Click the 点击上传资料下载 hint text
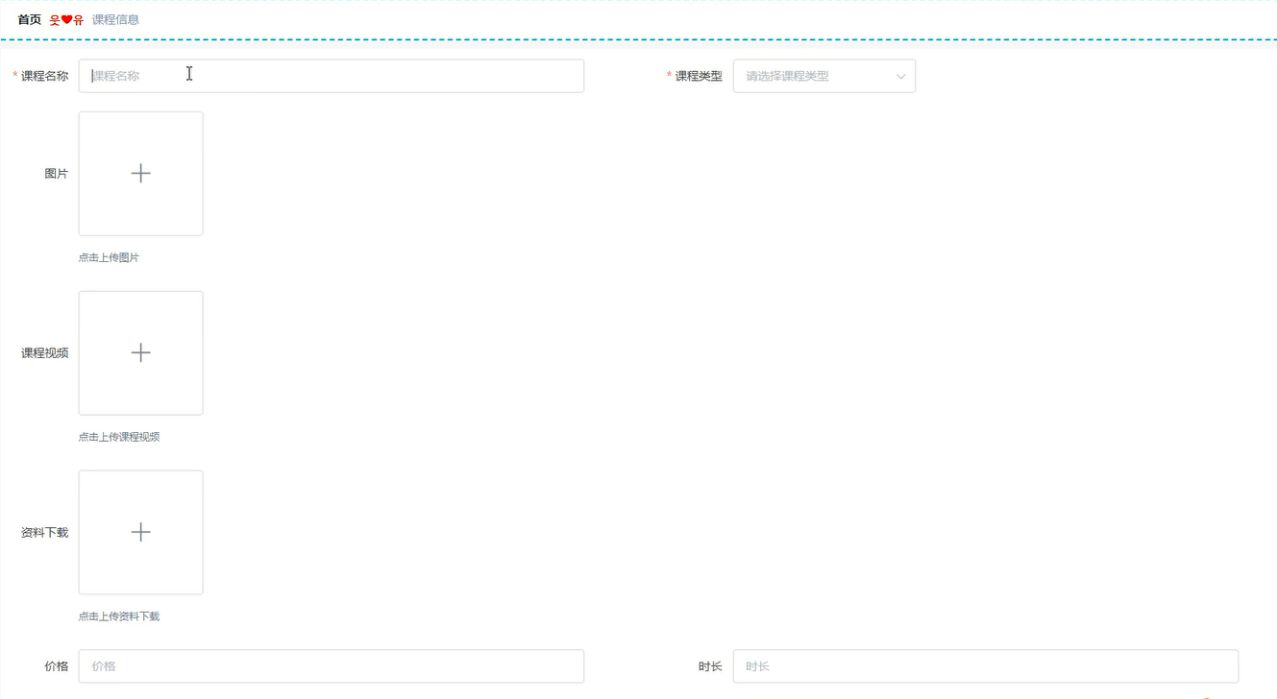Image resolution: width=1277 pixels, height=699 pixels. (119, 616)
